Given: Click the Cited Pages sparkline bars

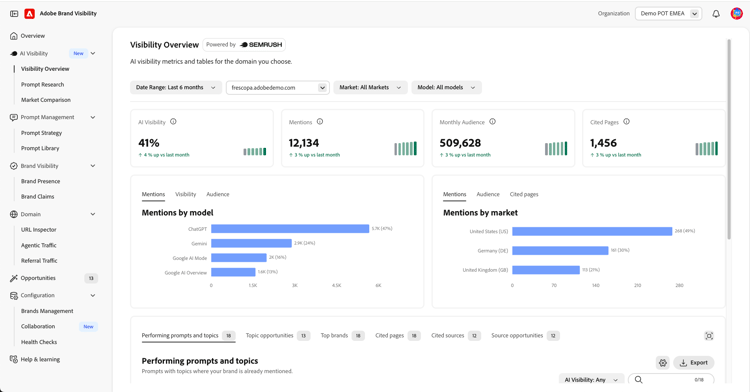Looking at the screenshot, I should pyautogui.click(x=706, y=149).
